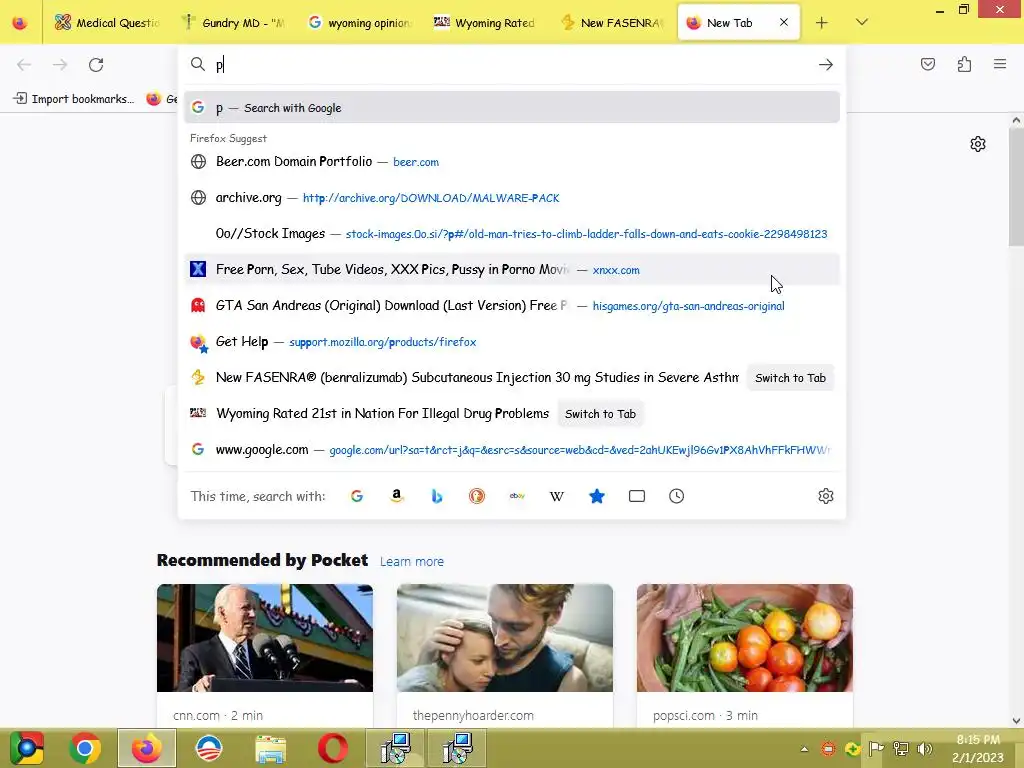Select the archive.org suggestion

tap(512, 198)
